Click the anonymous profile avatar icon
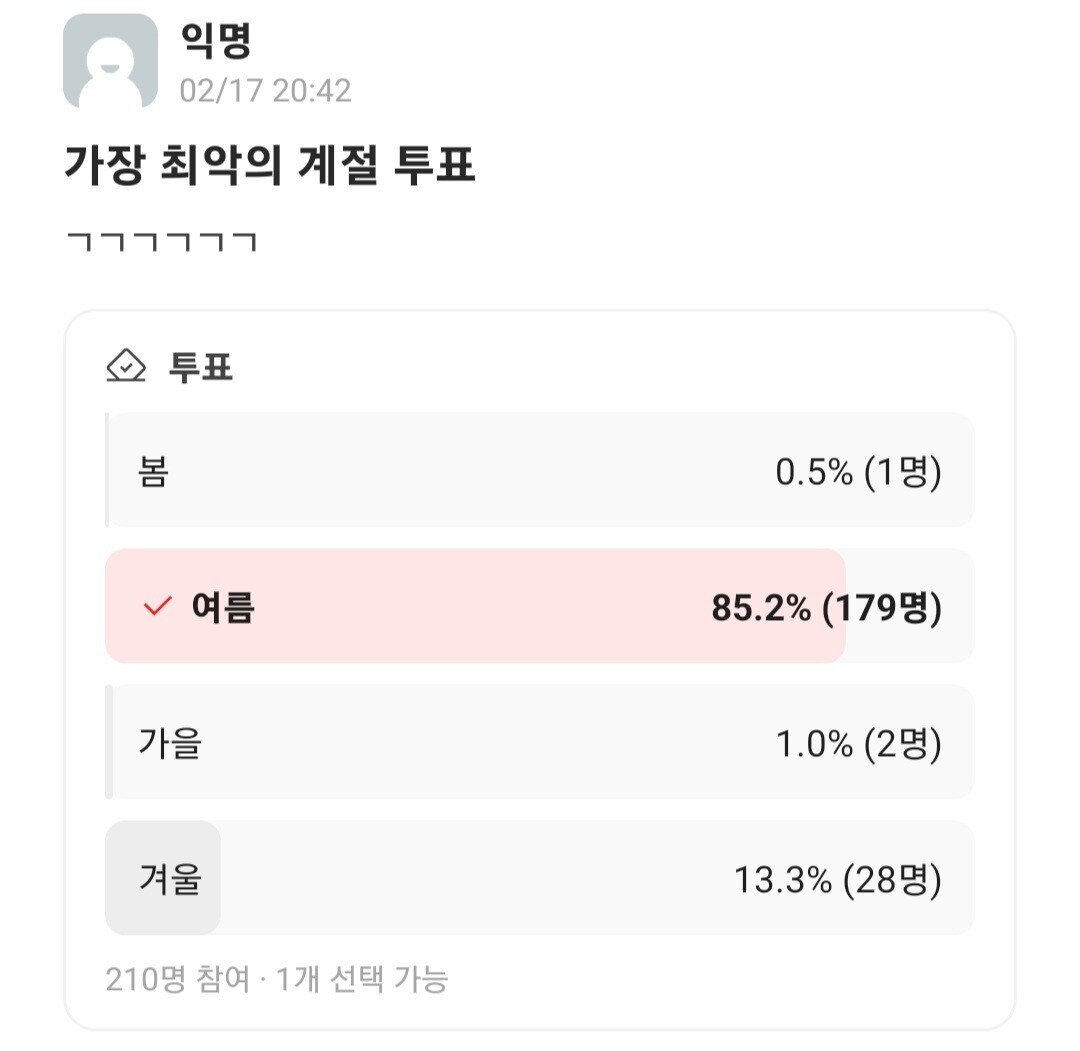 click(110, 61)
